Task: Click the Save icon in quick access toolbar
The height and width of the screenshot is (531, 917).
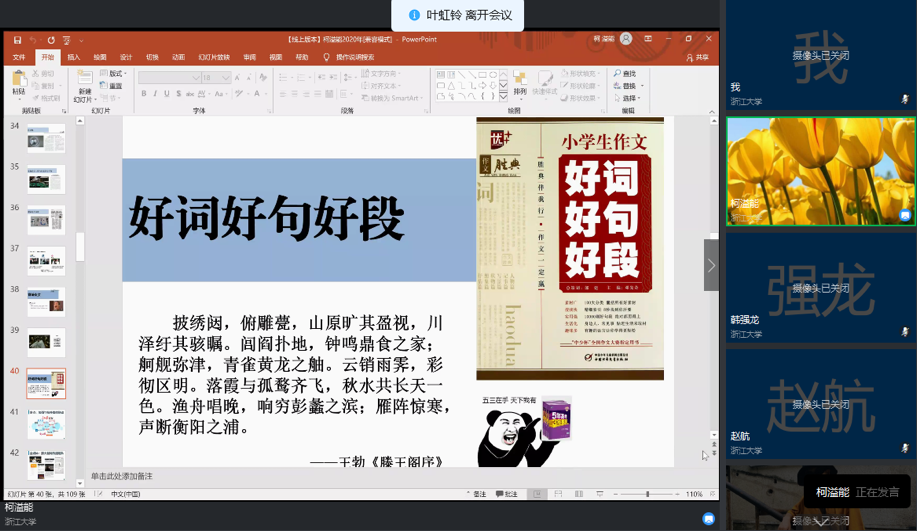Action: tap(17, 40)
